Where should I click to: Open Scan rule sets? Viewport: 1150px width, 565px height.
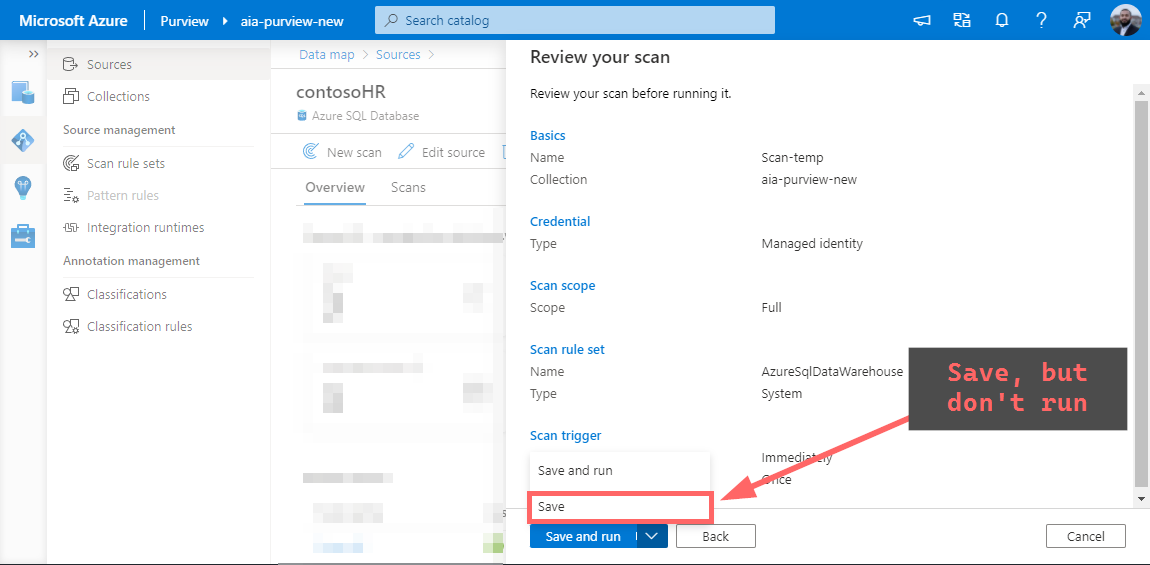point(158,164)
